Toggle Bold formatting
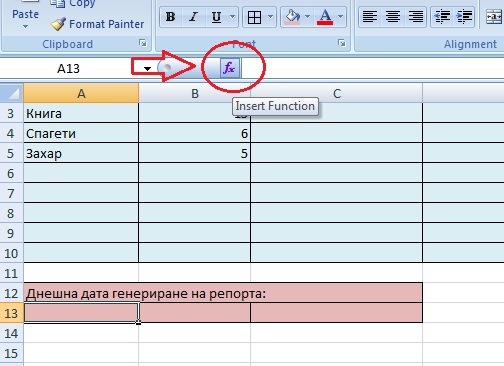The width and height of the screenshot is (504, 366). point(171,17)
